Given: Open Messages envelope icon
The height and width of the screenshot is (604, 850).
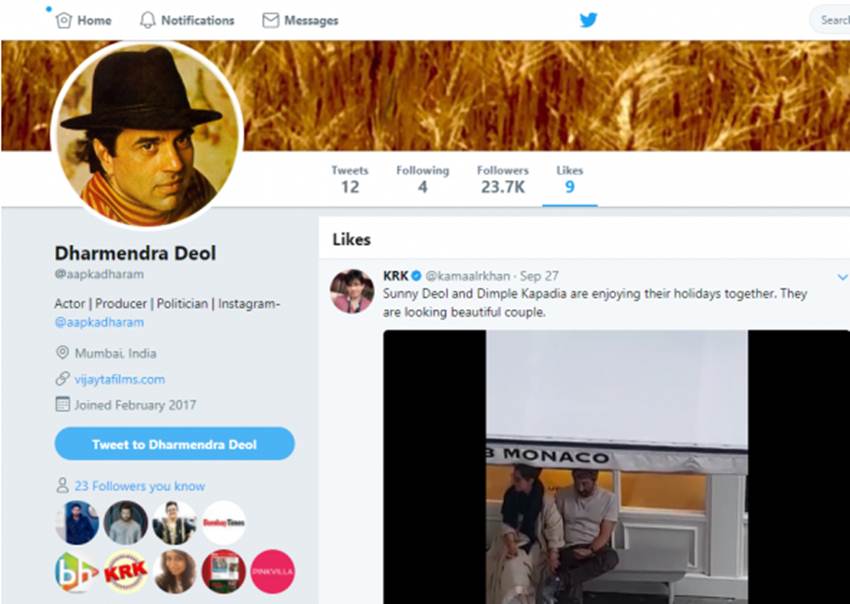Looking at the screenshot, I should (270, 20).
